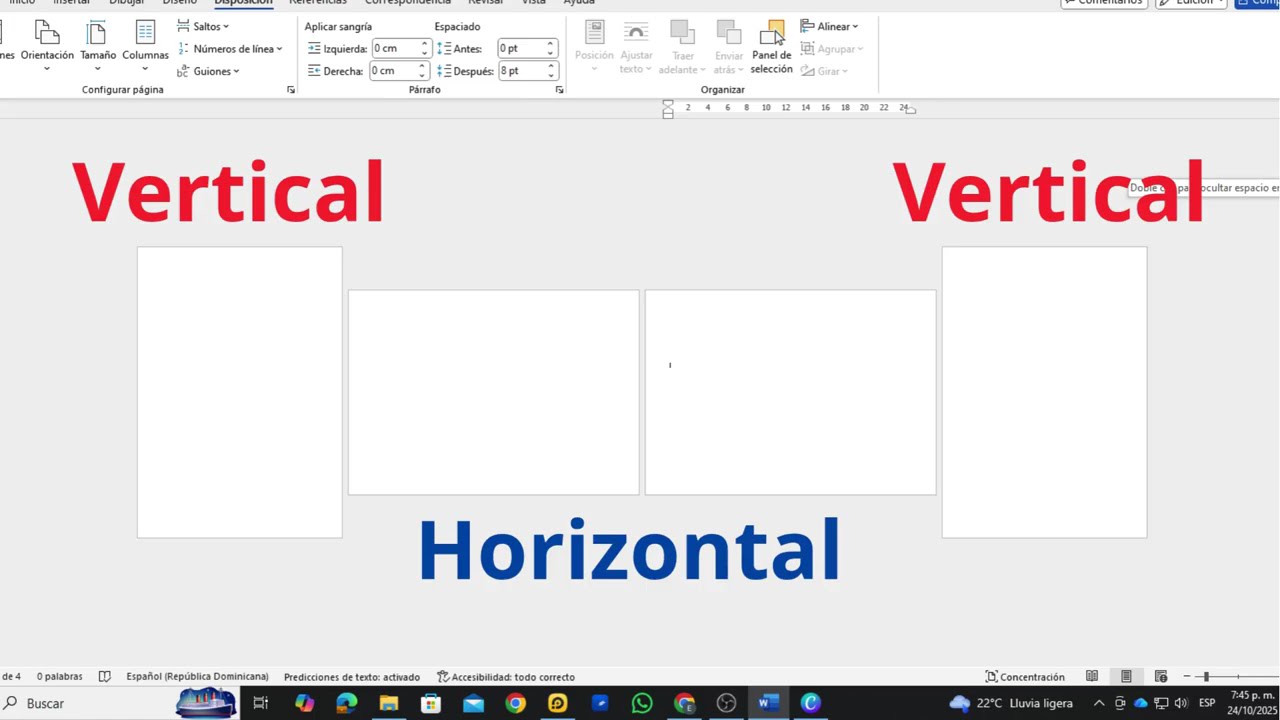
Task: Click the zoom out minus button
Action: click(1187, 677)
